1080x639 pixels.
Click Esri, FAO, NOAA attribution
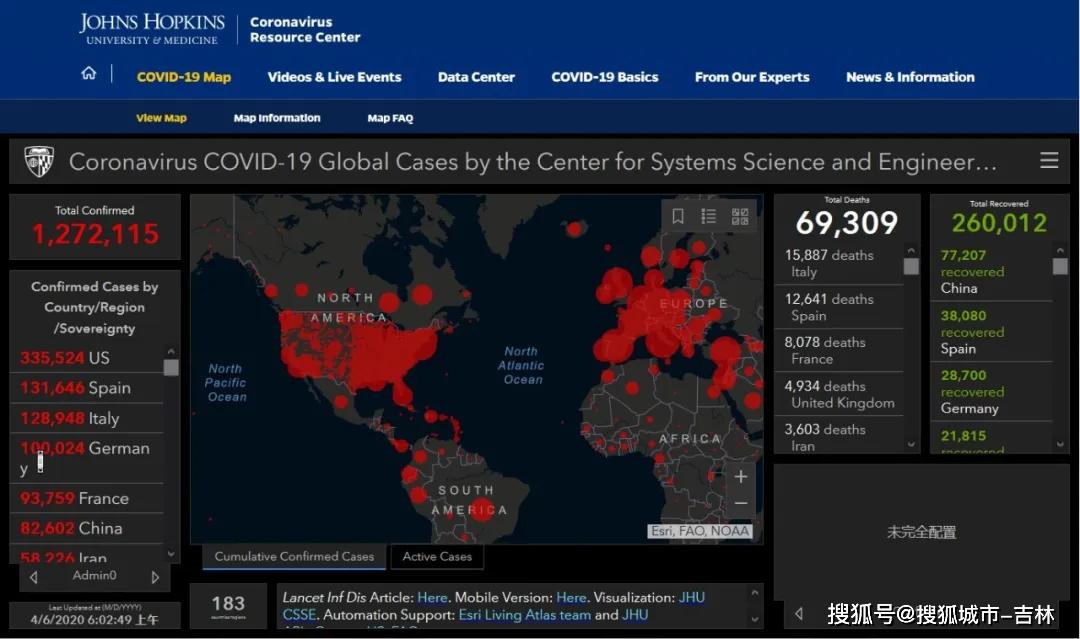(700, 531)
